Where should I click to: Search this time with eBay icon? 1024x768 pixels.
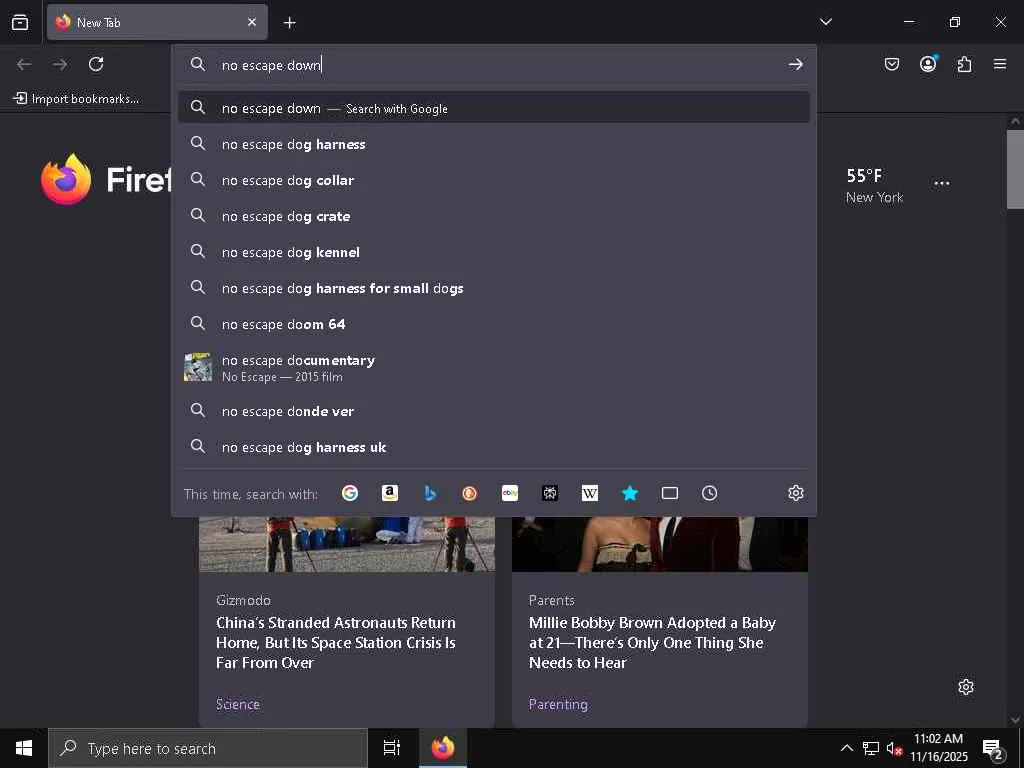point(510,493)
